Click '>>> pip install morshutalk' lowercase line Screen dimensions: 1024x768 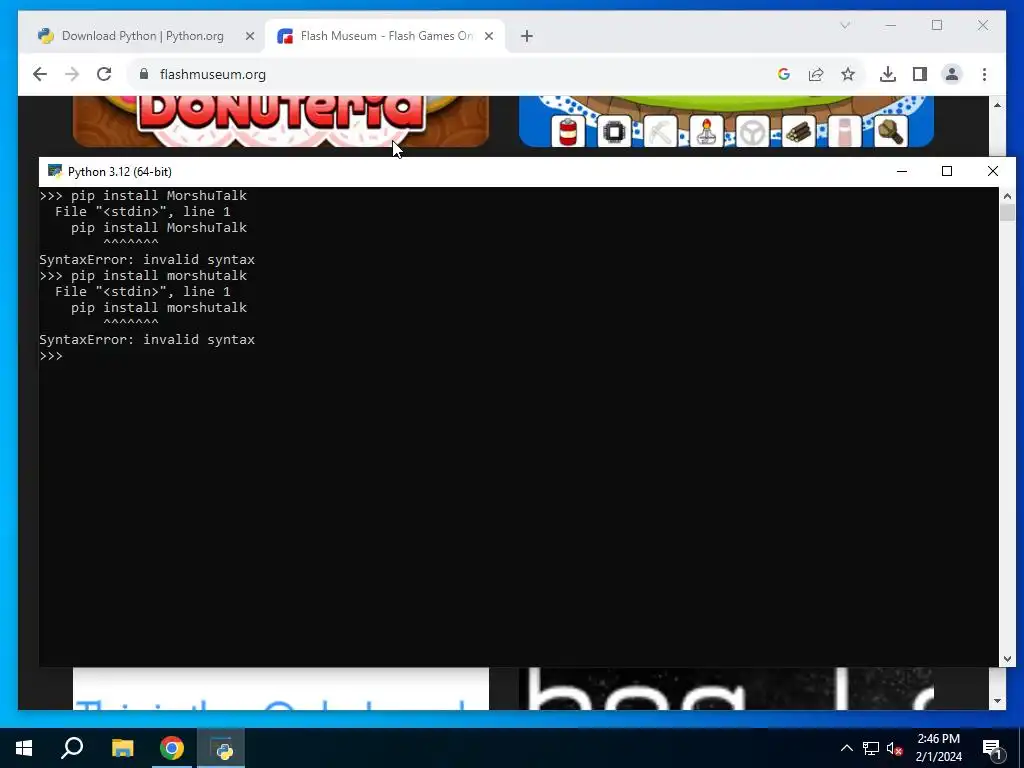point(143,276)
